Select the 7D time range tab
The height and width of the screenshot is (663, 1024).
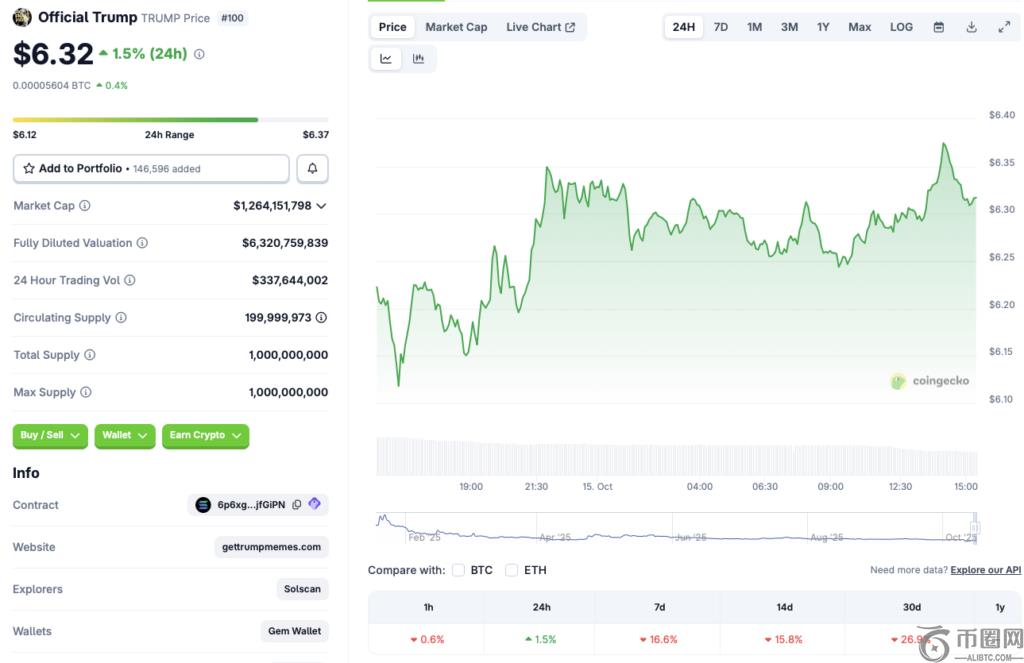720,27
